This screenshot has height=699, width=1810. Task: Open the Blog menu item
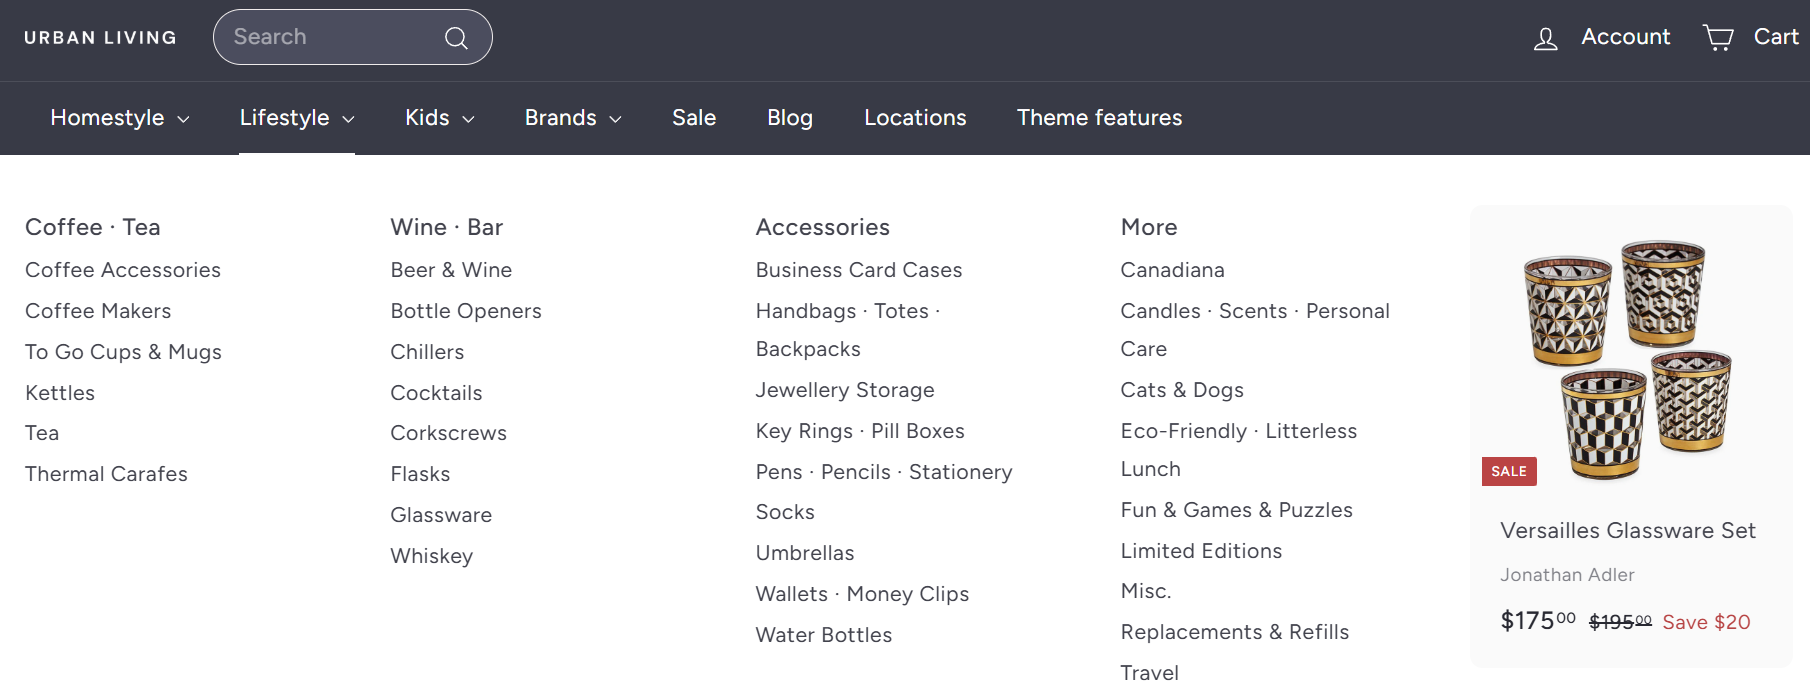pos(789,118)
